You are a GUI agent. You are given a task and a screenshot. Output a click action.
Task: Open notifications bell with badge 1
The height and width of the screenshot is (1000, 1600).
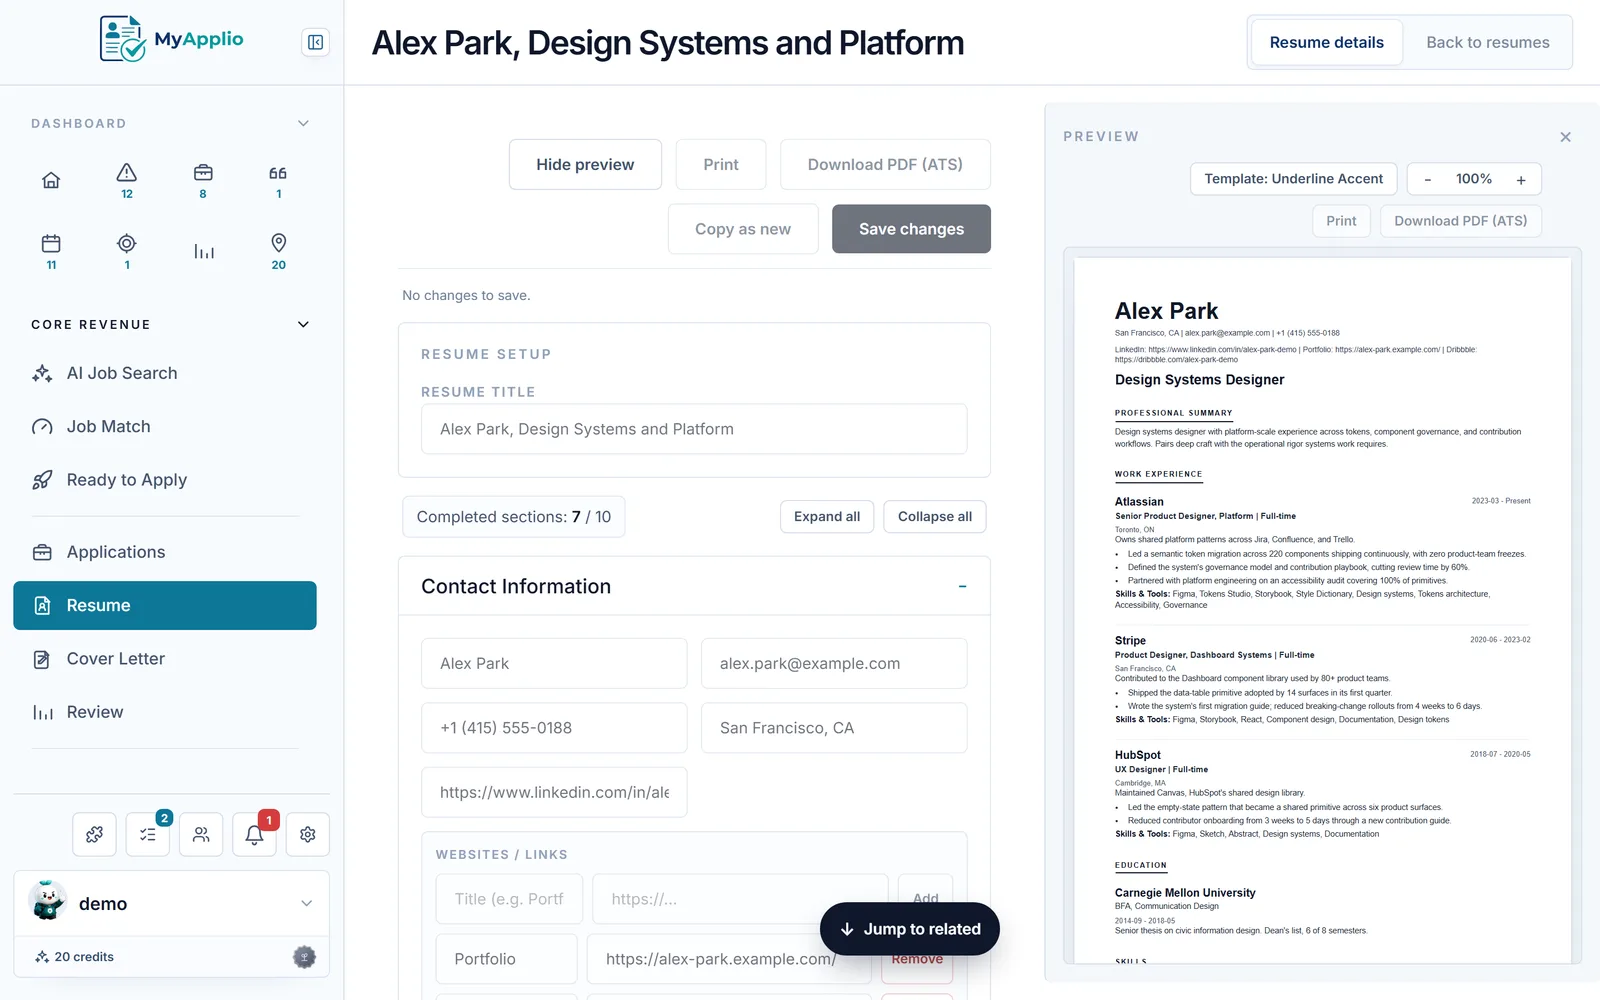click(x=254, y=834)
